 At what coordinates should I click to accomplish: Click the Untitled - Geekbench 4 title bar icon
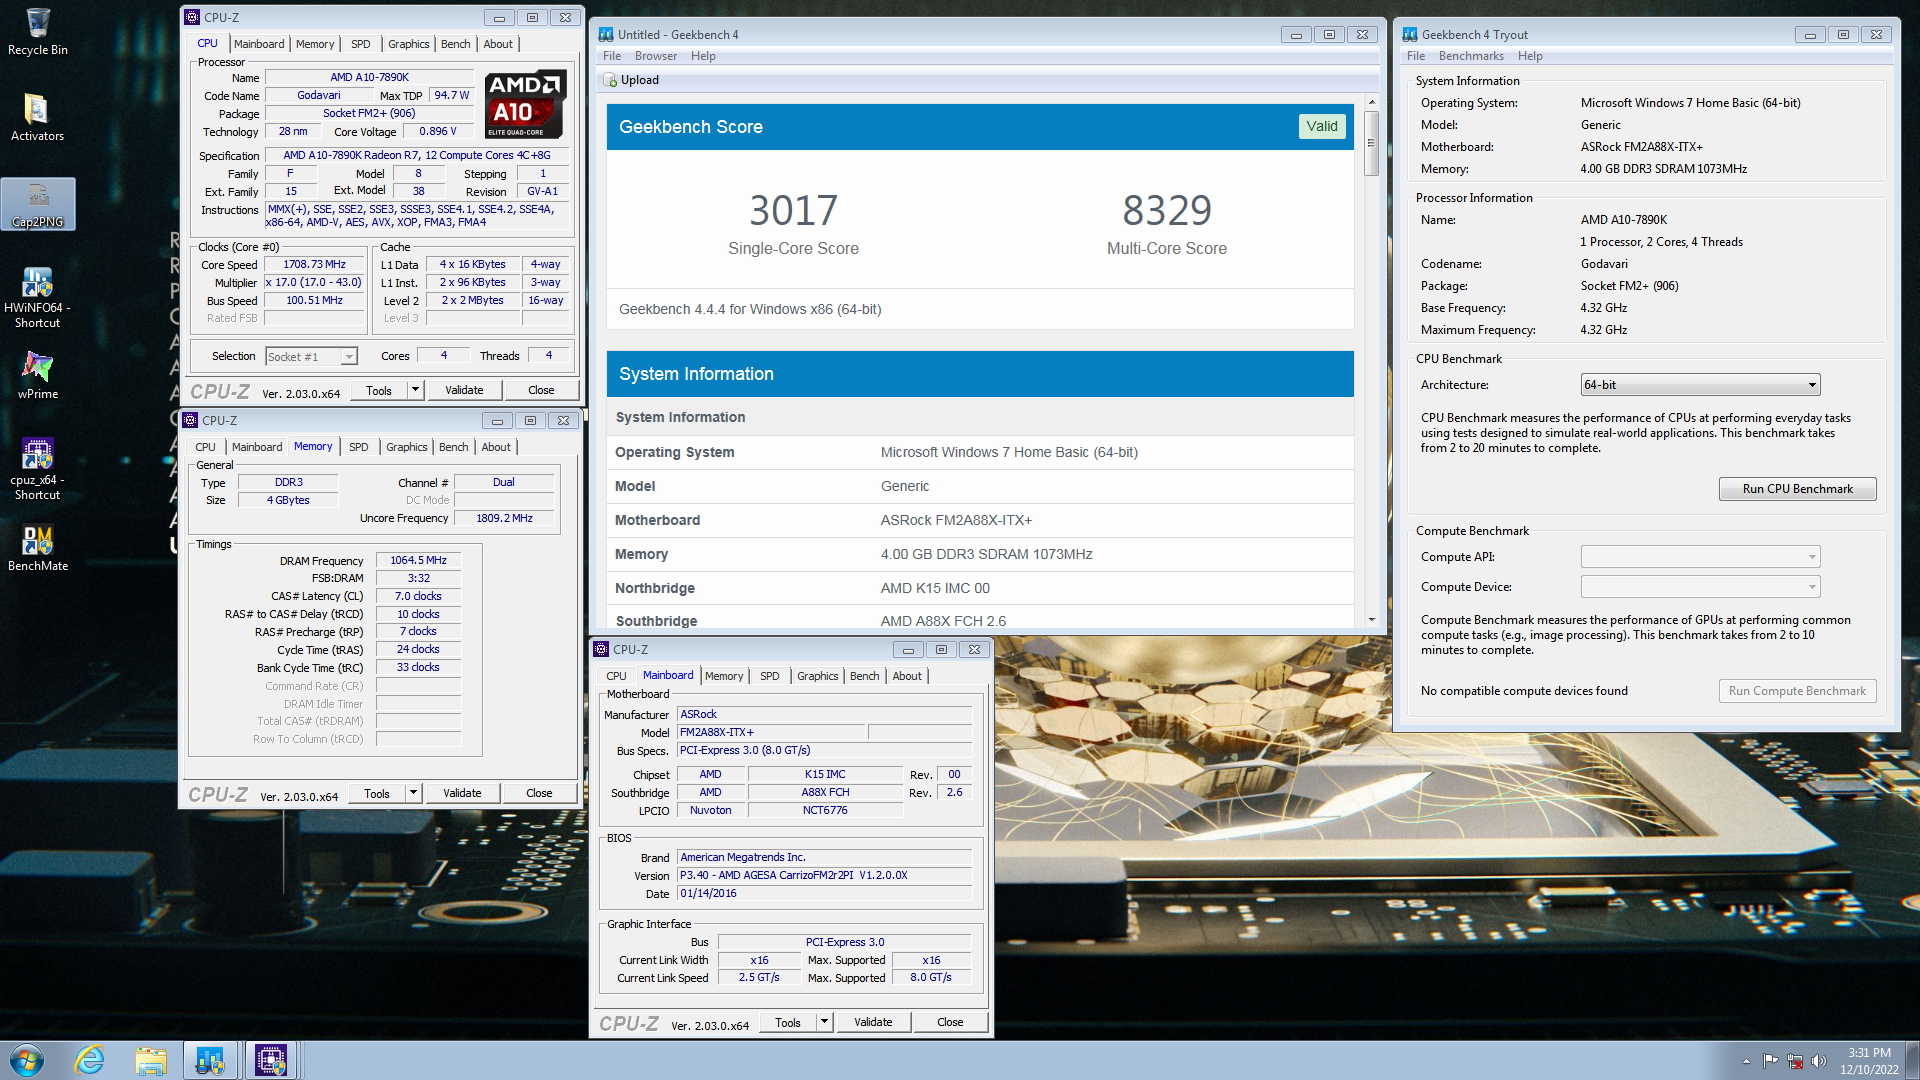606,34
